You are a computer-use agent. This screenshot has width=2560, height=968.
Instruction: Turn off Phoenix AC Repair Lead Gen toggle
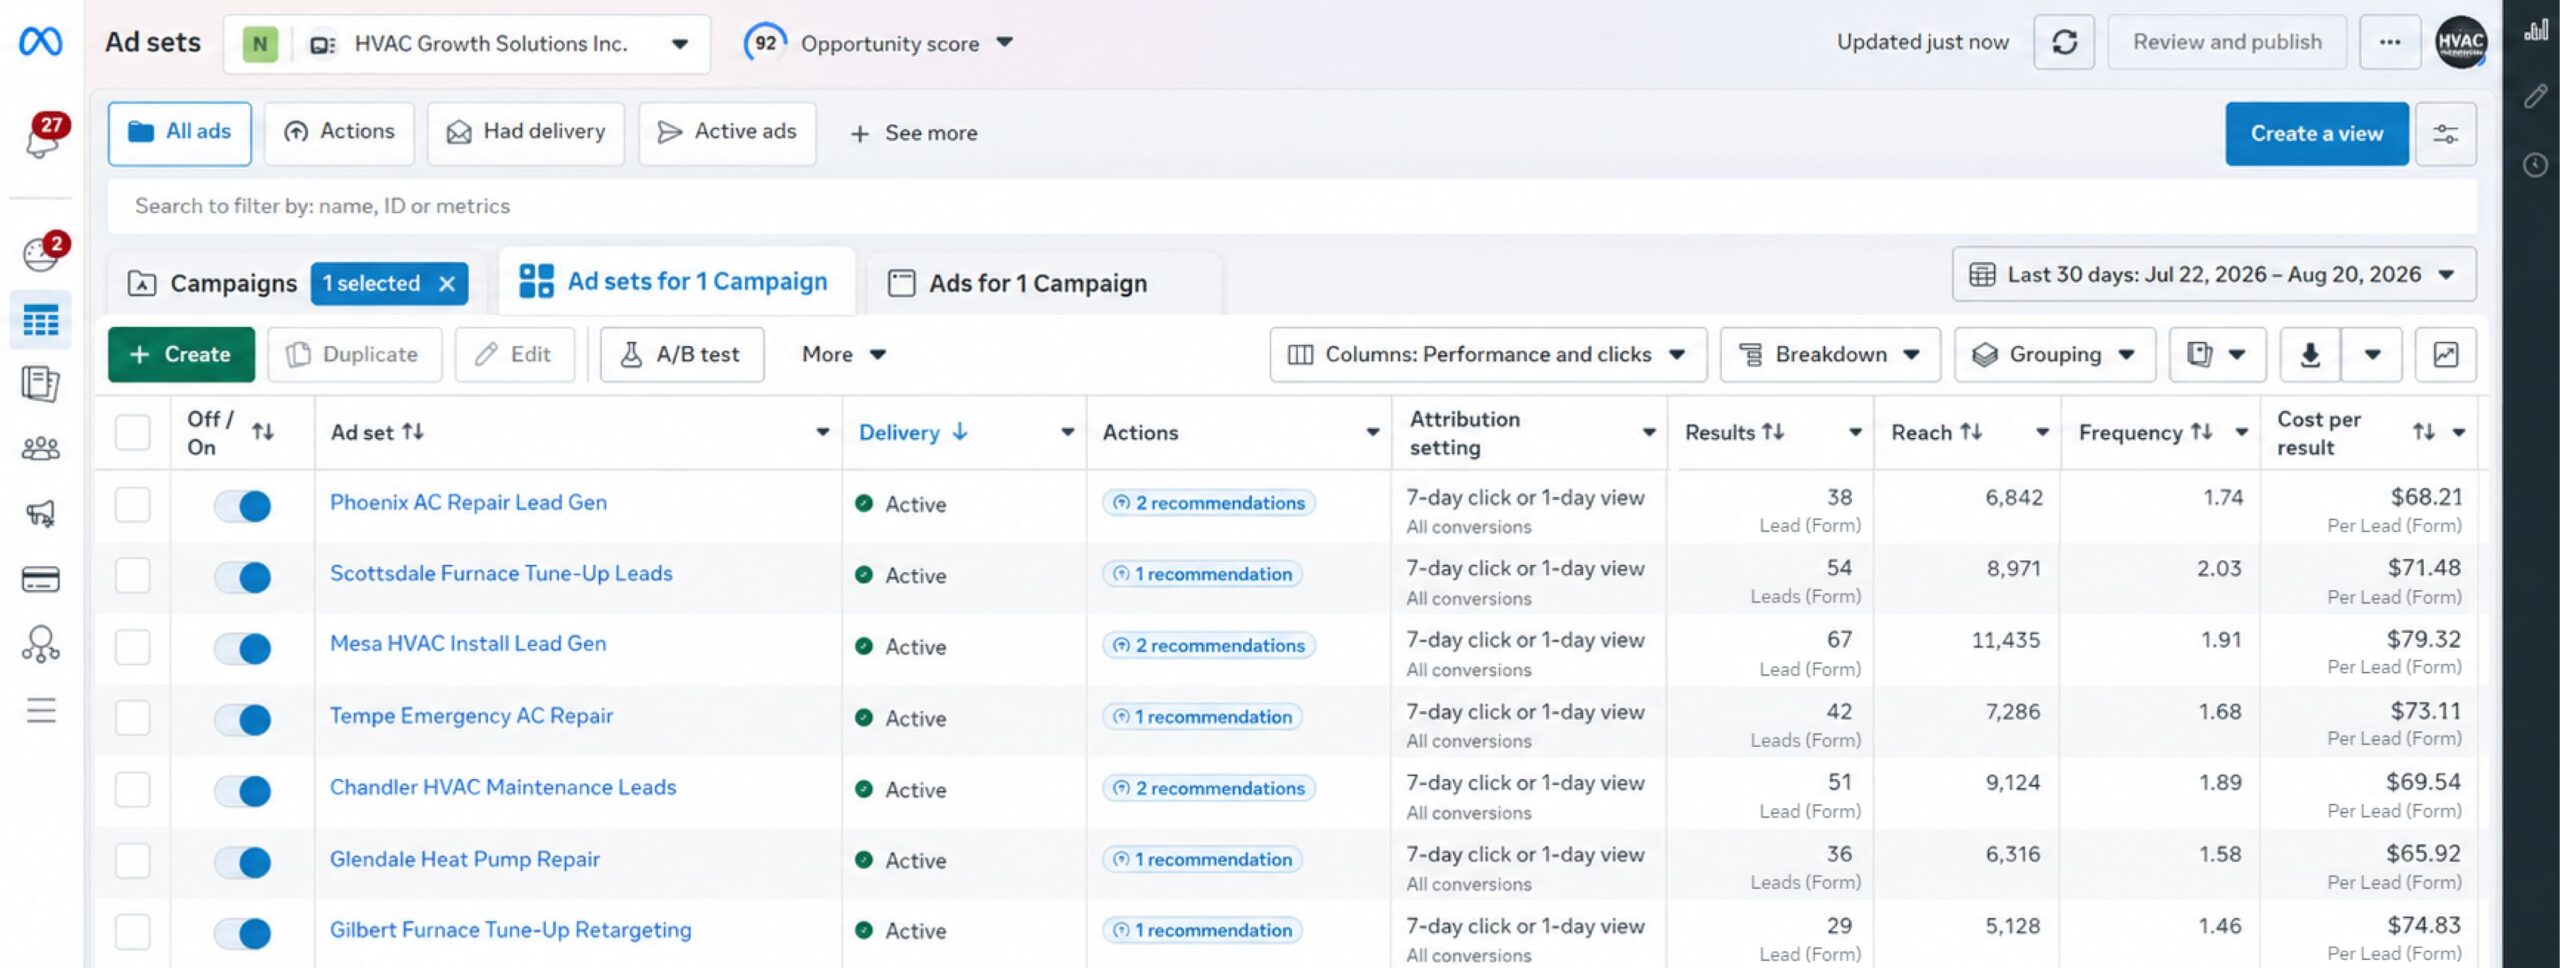[x=243, y=505]
